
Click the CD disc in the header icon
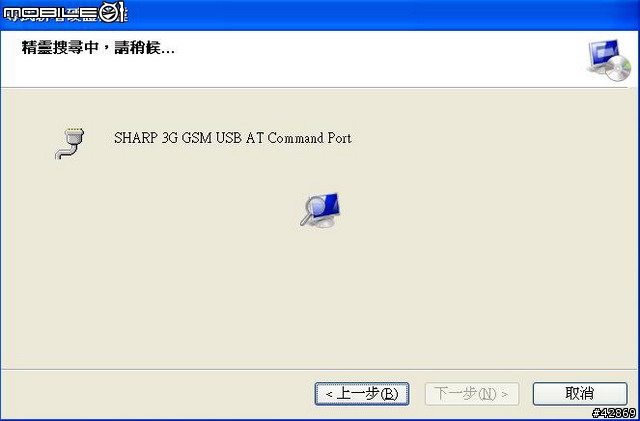click(618, 68)
